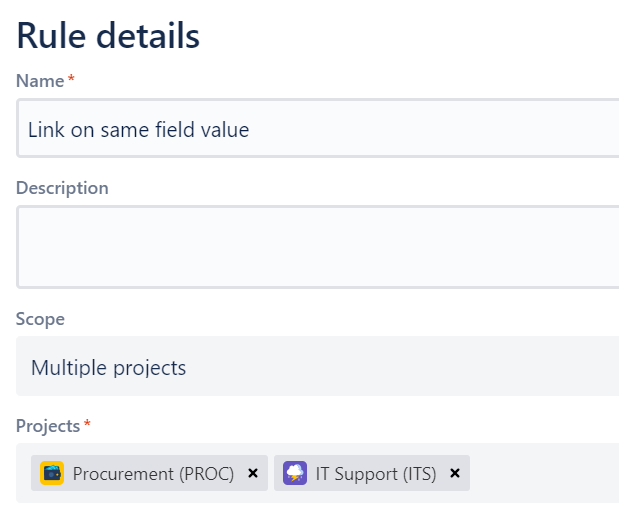The height and width of the screenshot is (520, 619).
Task: Click the Projects field label
Action: click(x=48, y=426)
